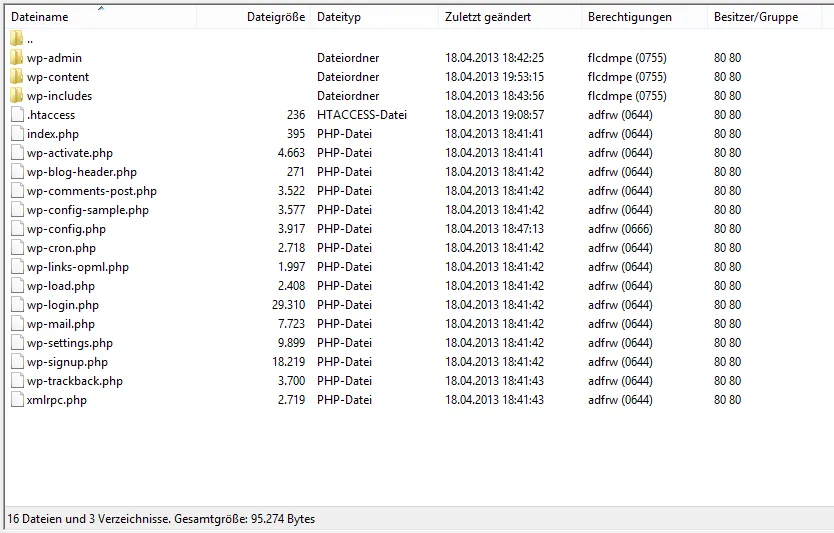This screenshot has width=834, height=533.
Task: Click the Dateiordner type of wp-includes
Action: (348, 96)
